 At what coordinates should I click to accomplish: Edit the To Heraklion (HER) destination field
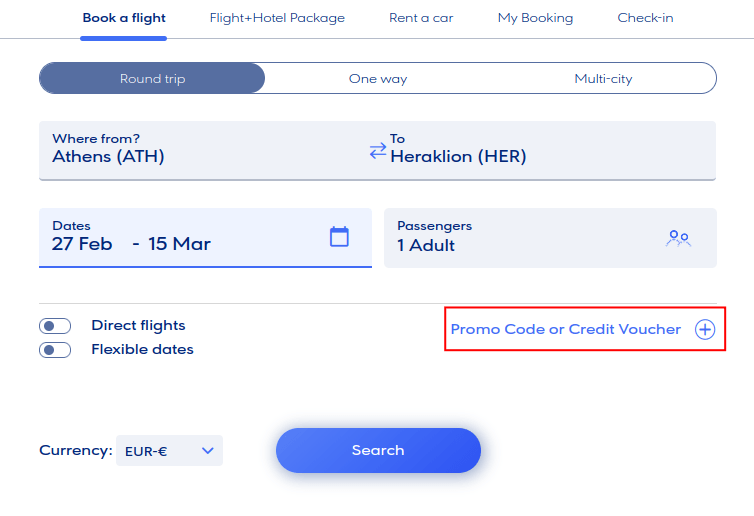540,149
